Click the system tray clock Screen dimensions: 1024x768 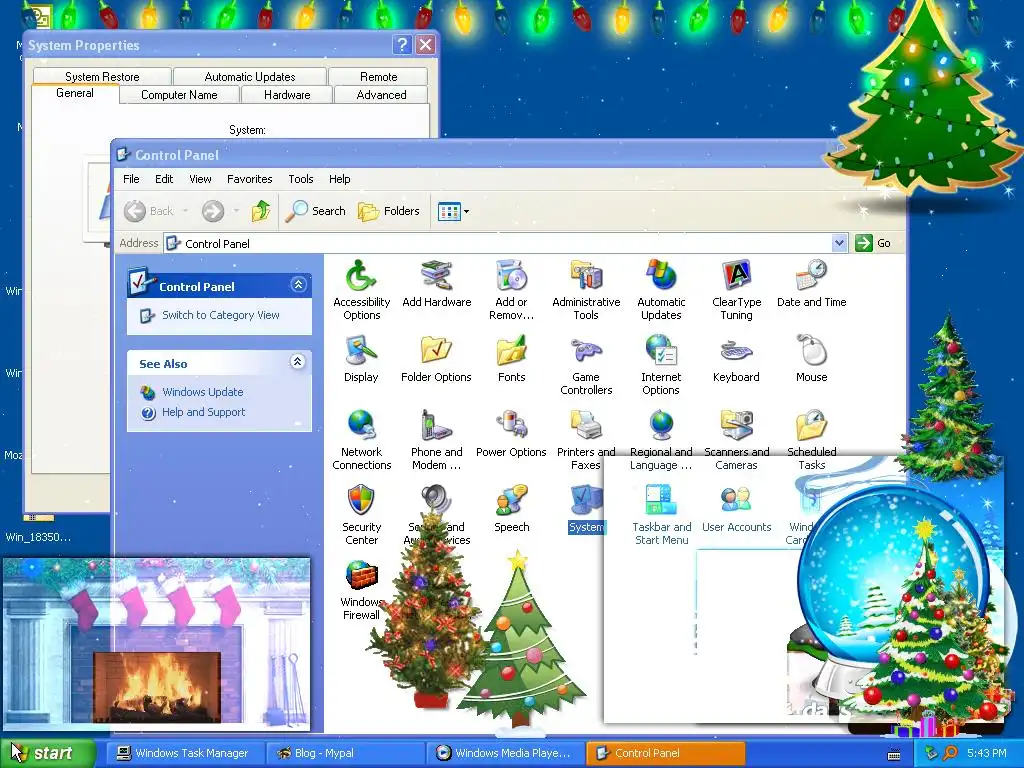tap(986, 753)
